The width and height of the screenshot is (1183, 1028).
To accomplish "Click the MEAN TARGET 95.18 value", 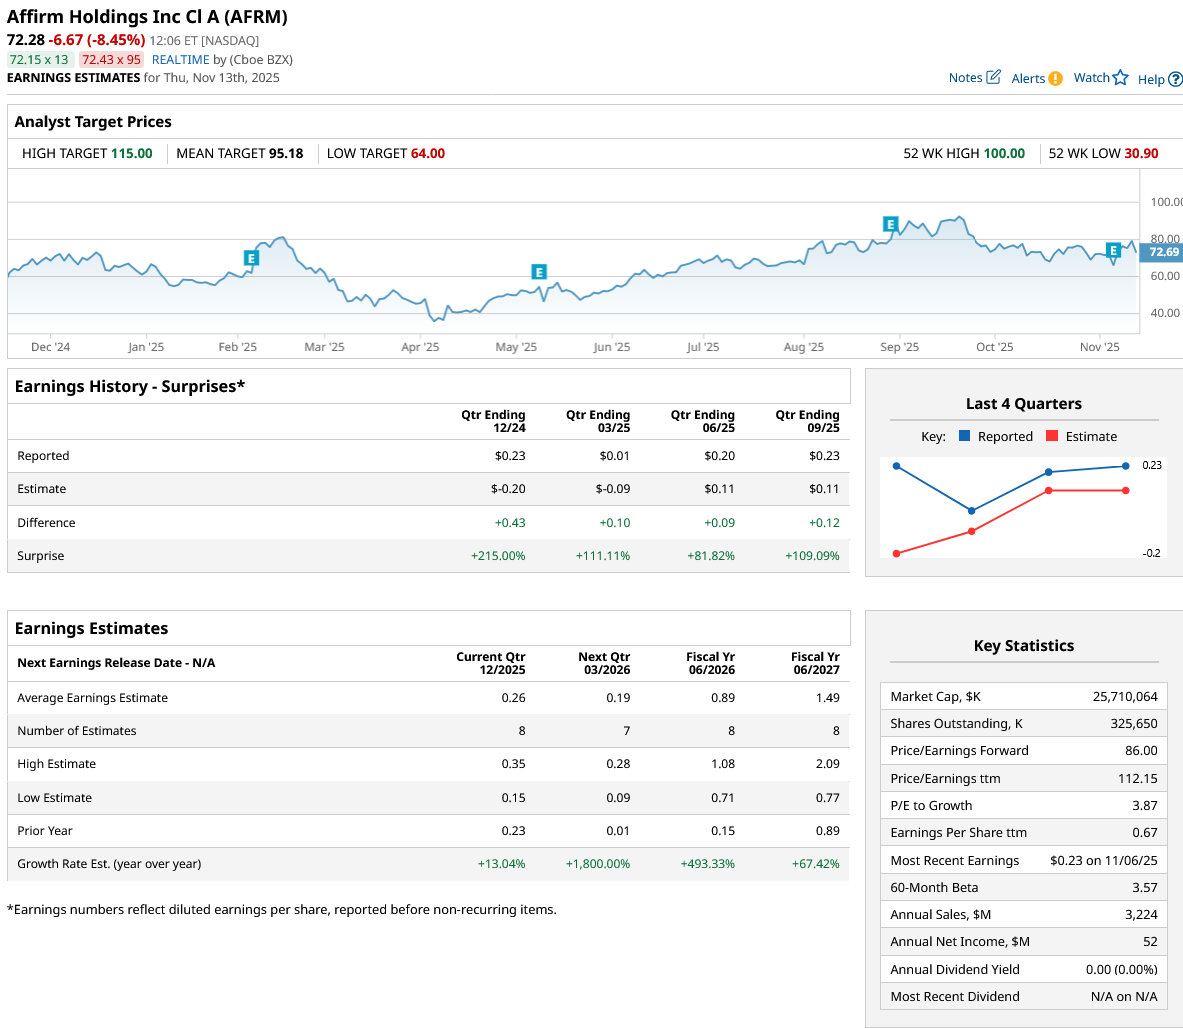I will click(286, 153).
